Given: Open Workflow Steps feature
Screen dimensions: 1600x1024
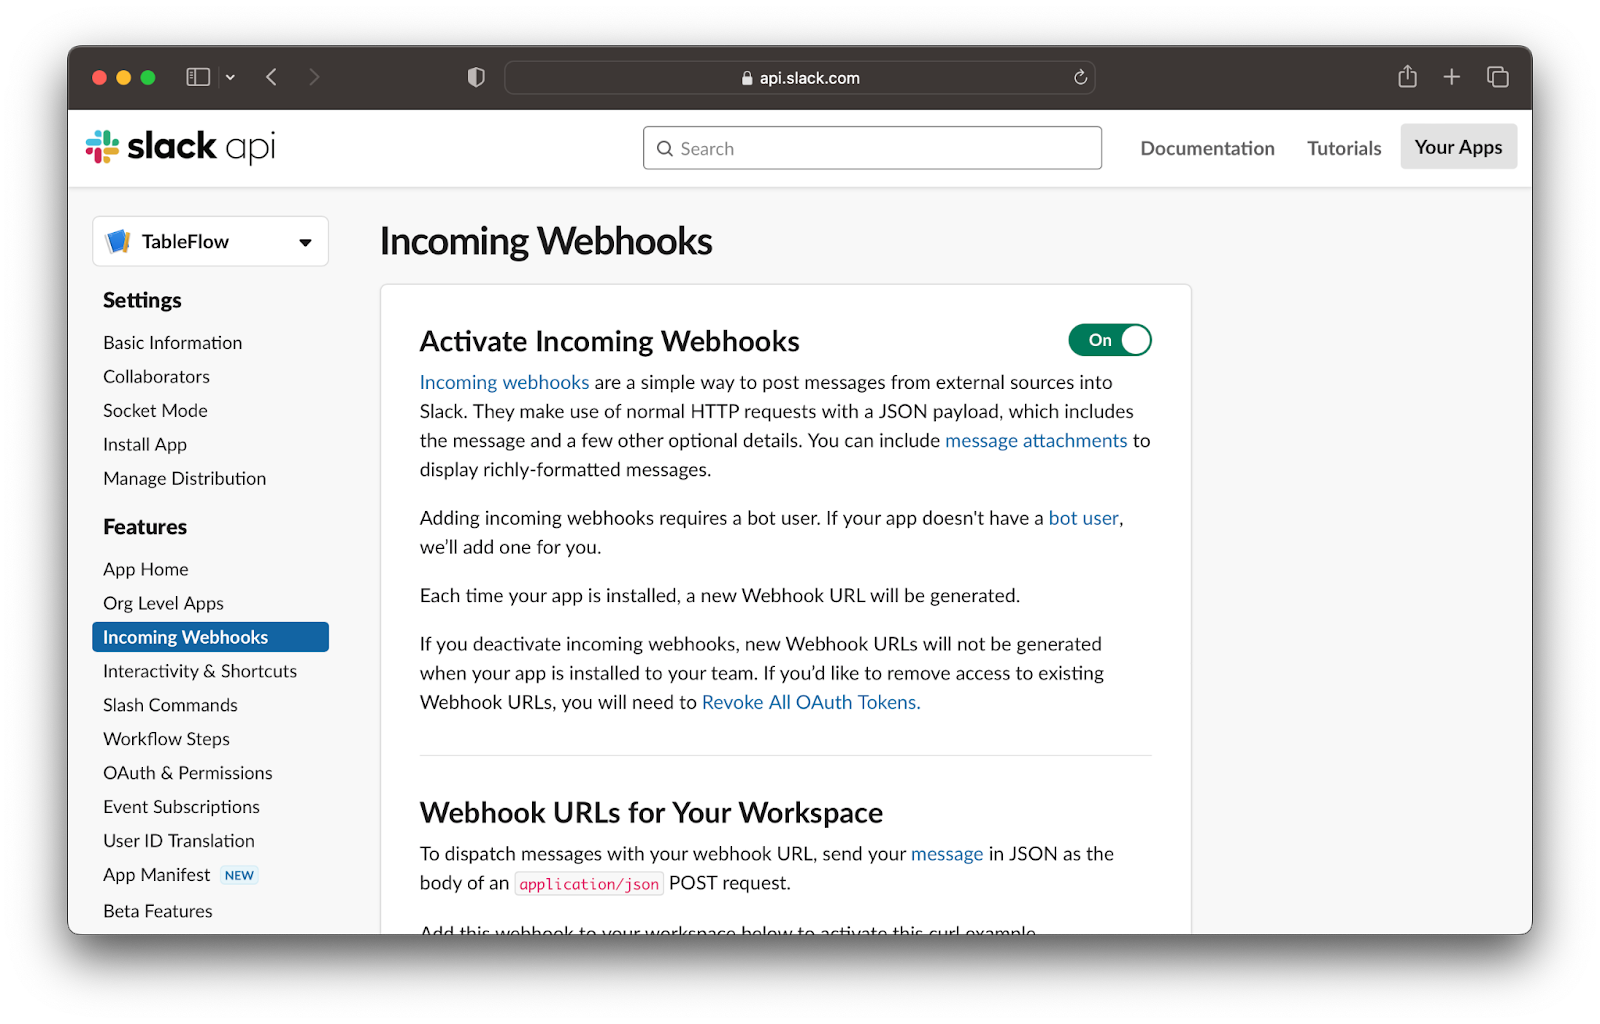Looking at the screenshot, I should pos(166,739).
